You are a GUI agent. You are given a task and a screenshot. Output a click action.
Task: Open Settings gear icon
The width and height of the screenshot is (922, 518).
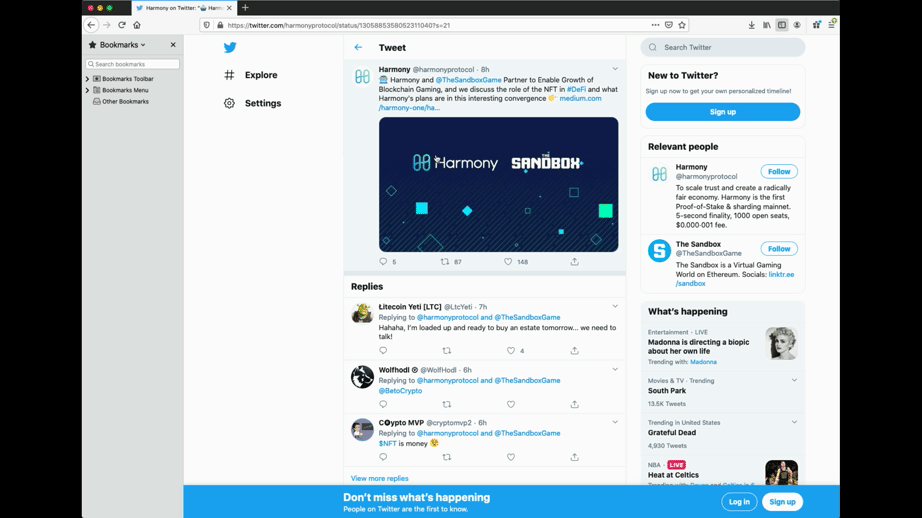[229, 103]
